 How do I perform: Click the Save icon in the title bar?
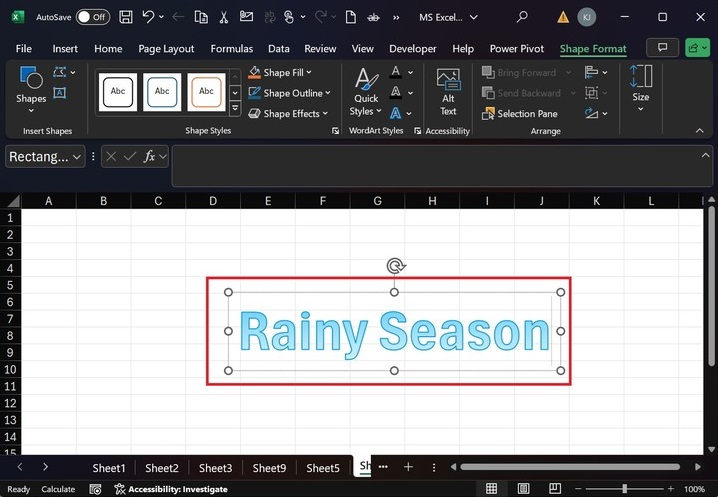click(126, 17)
